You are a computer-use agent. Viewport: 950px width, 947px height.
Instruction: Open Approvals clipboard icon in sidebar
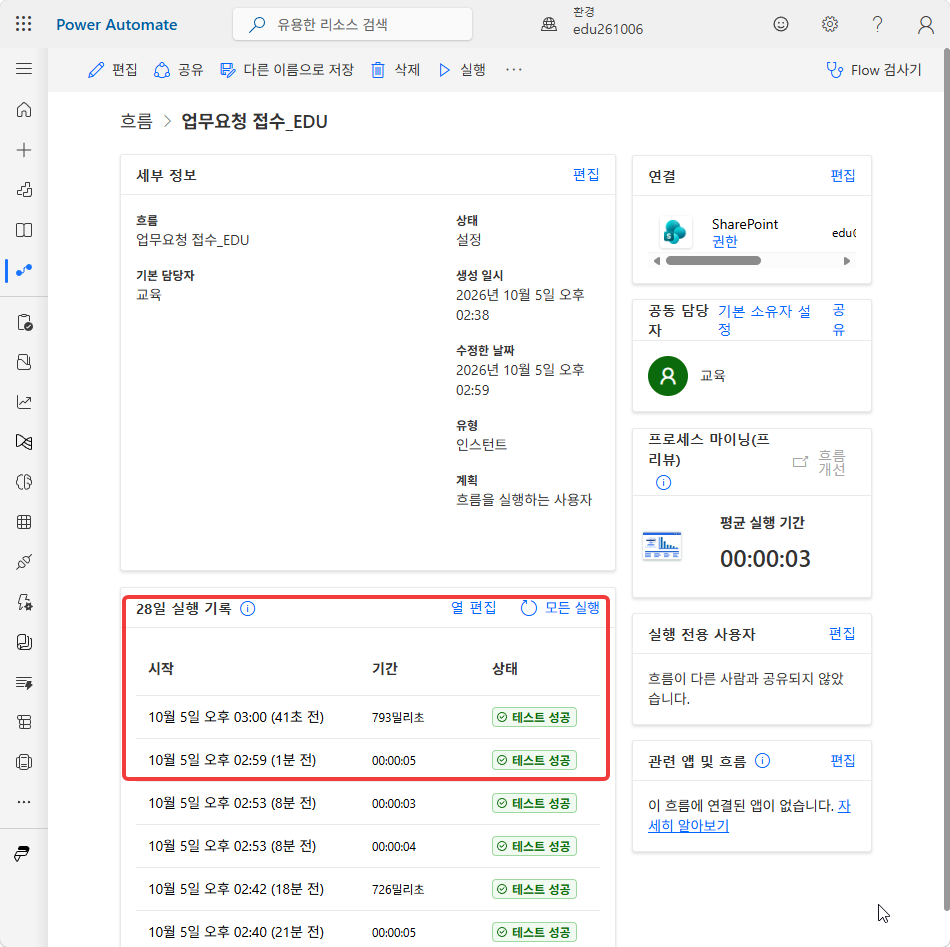[24, 322]
